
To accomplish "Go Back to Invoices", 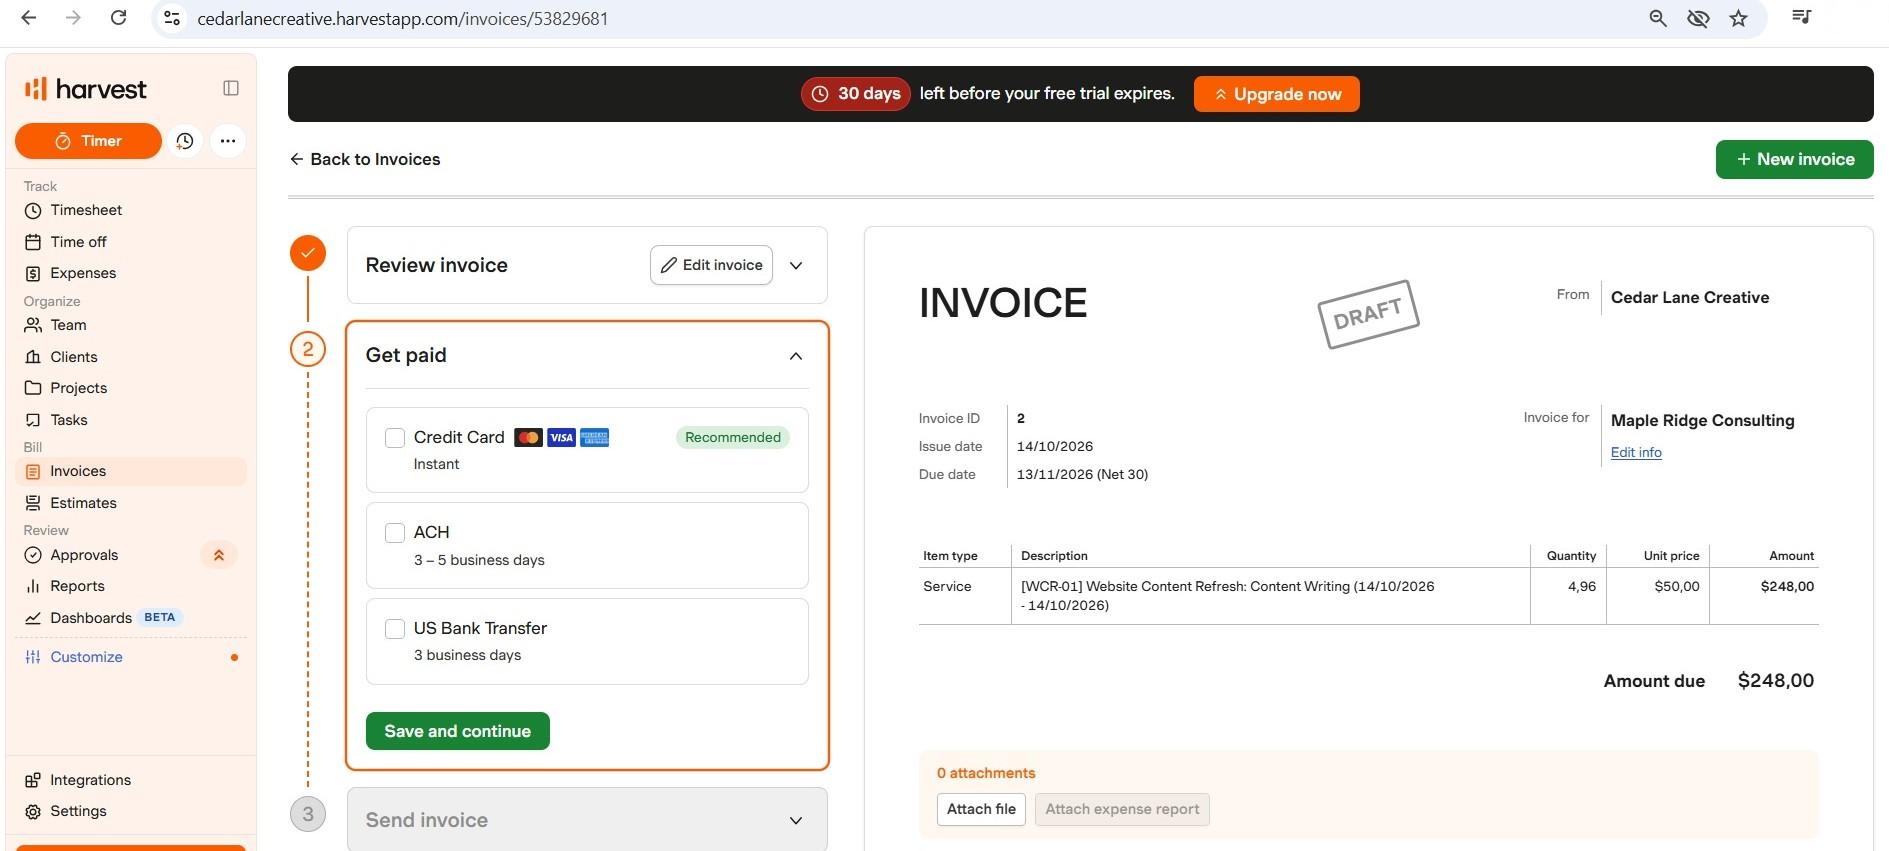I will pyautogui.click(x=365, y=159).
